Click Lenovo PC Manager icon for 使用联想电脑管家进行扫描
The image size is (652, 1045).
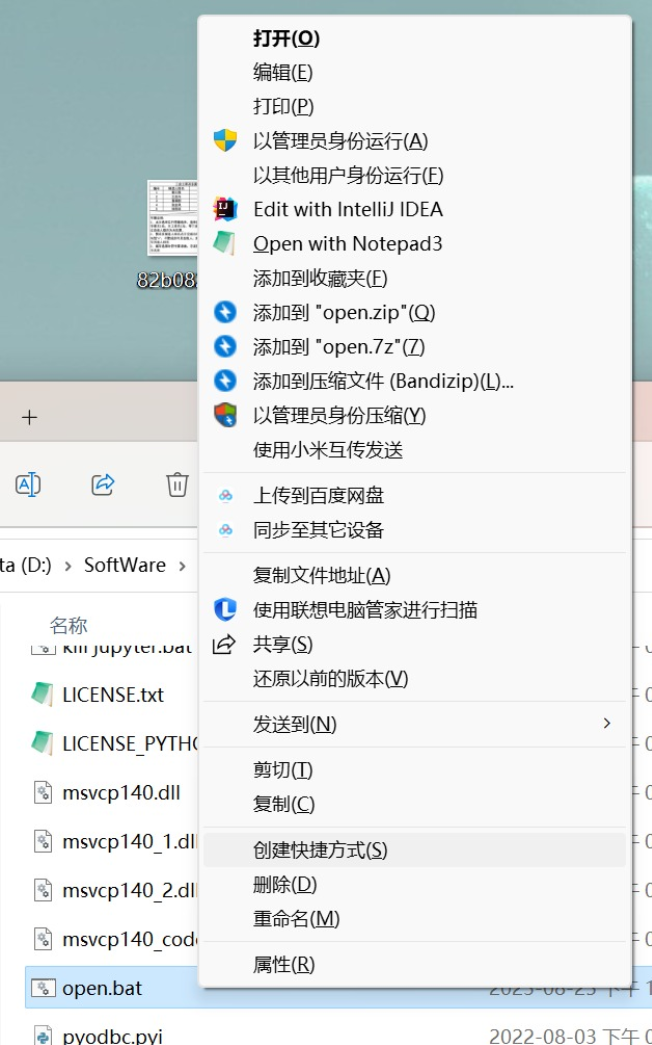coord(226,609)
